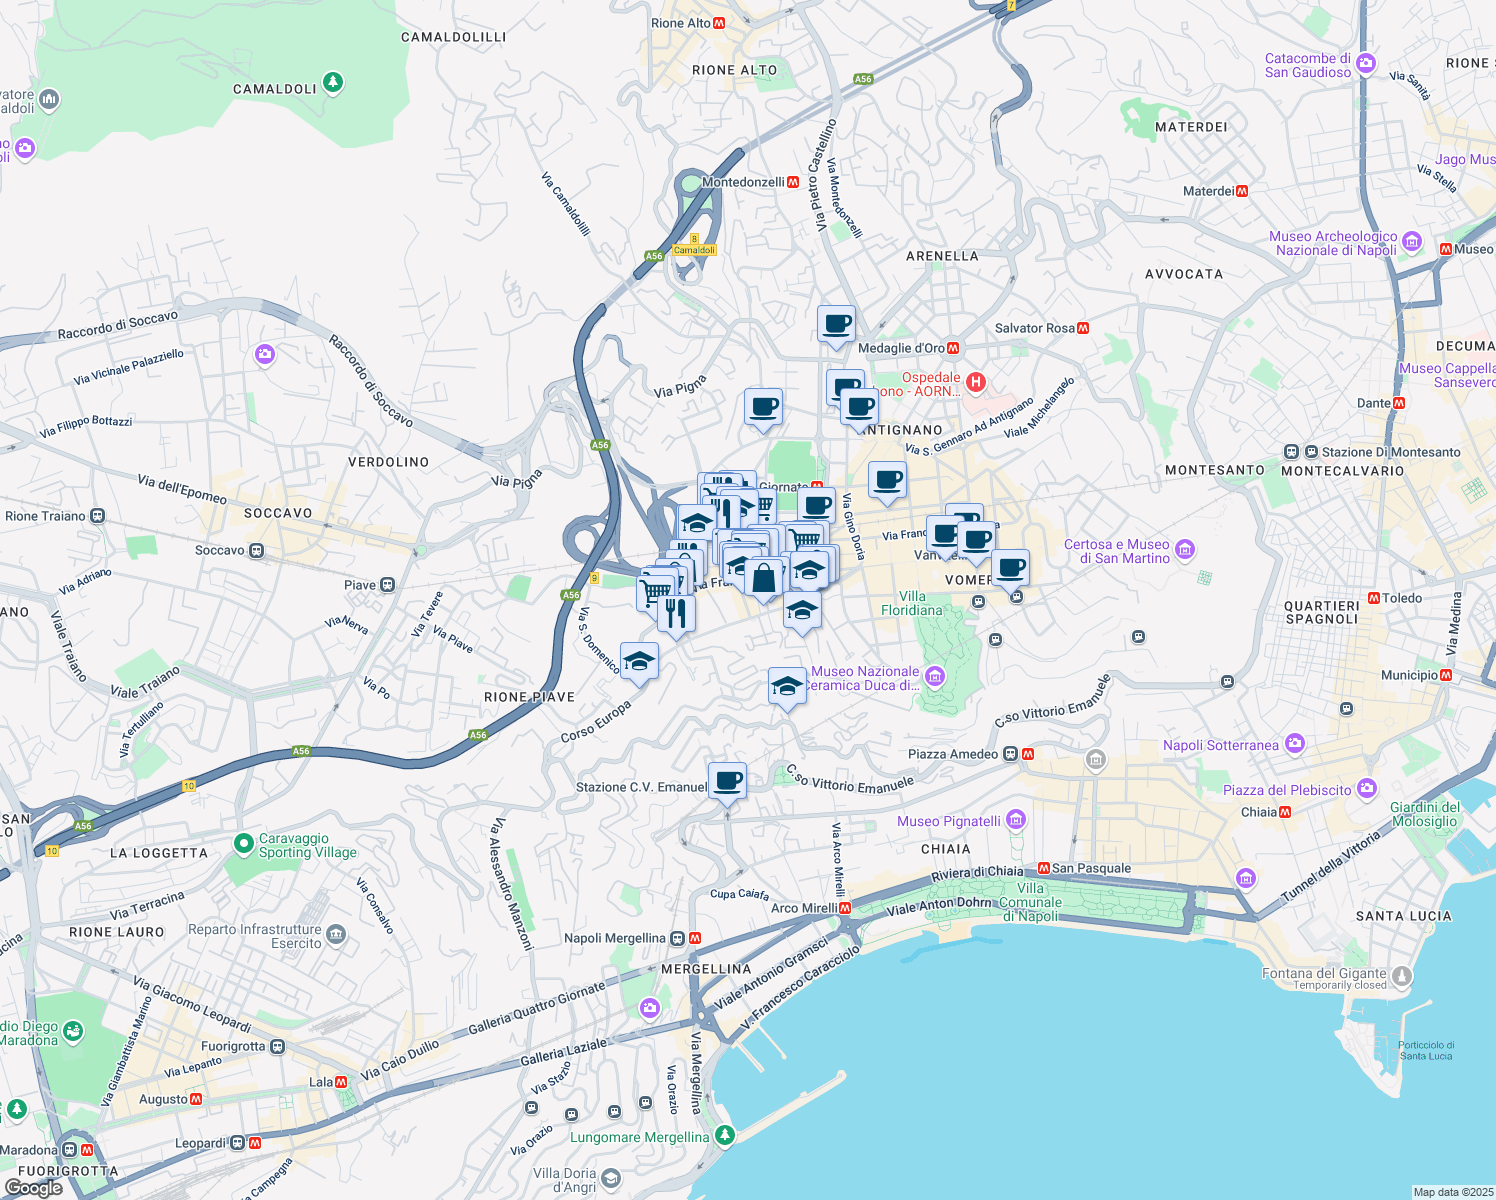Click the Reparto Infrastrutture Esercito icon

point(337,935)
